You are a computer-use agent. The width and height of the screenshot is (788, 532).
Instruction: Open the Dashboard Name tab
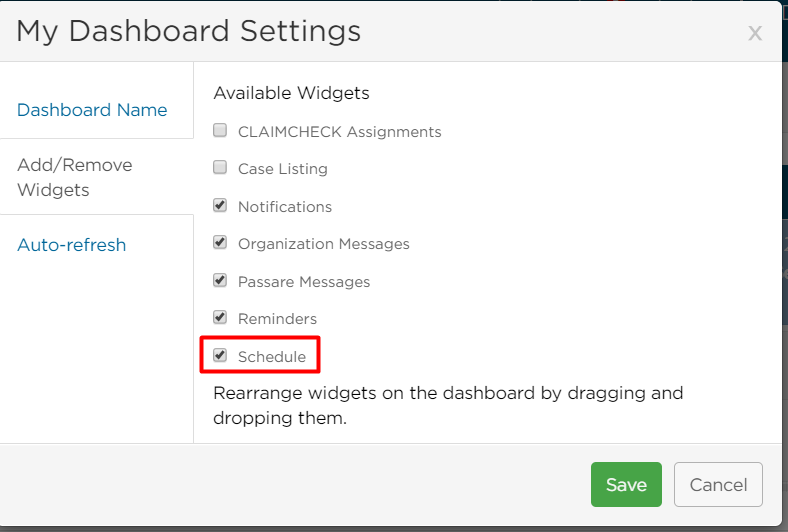click(x=92, y=110)
